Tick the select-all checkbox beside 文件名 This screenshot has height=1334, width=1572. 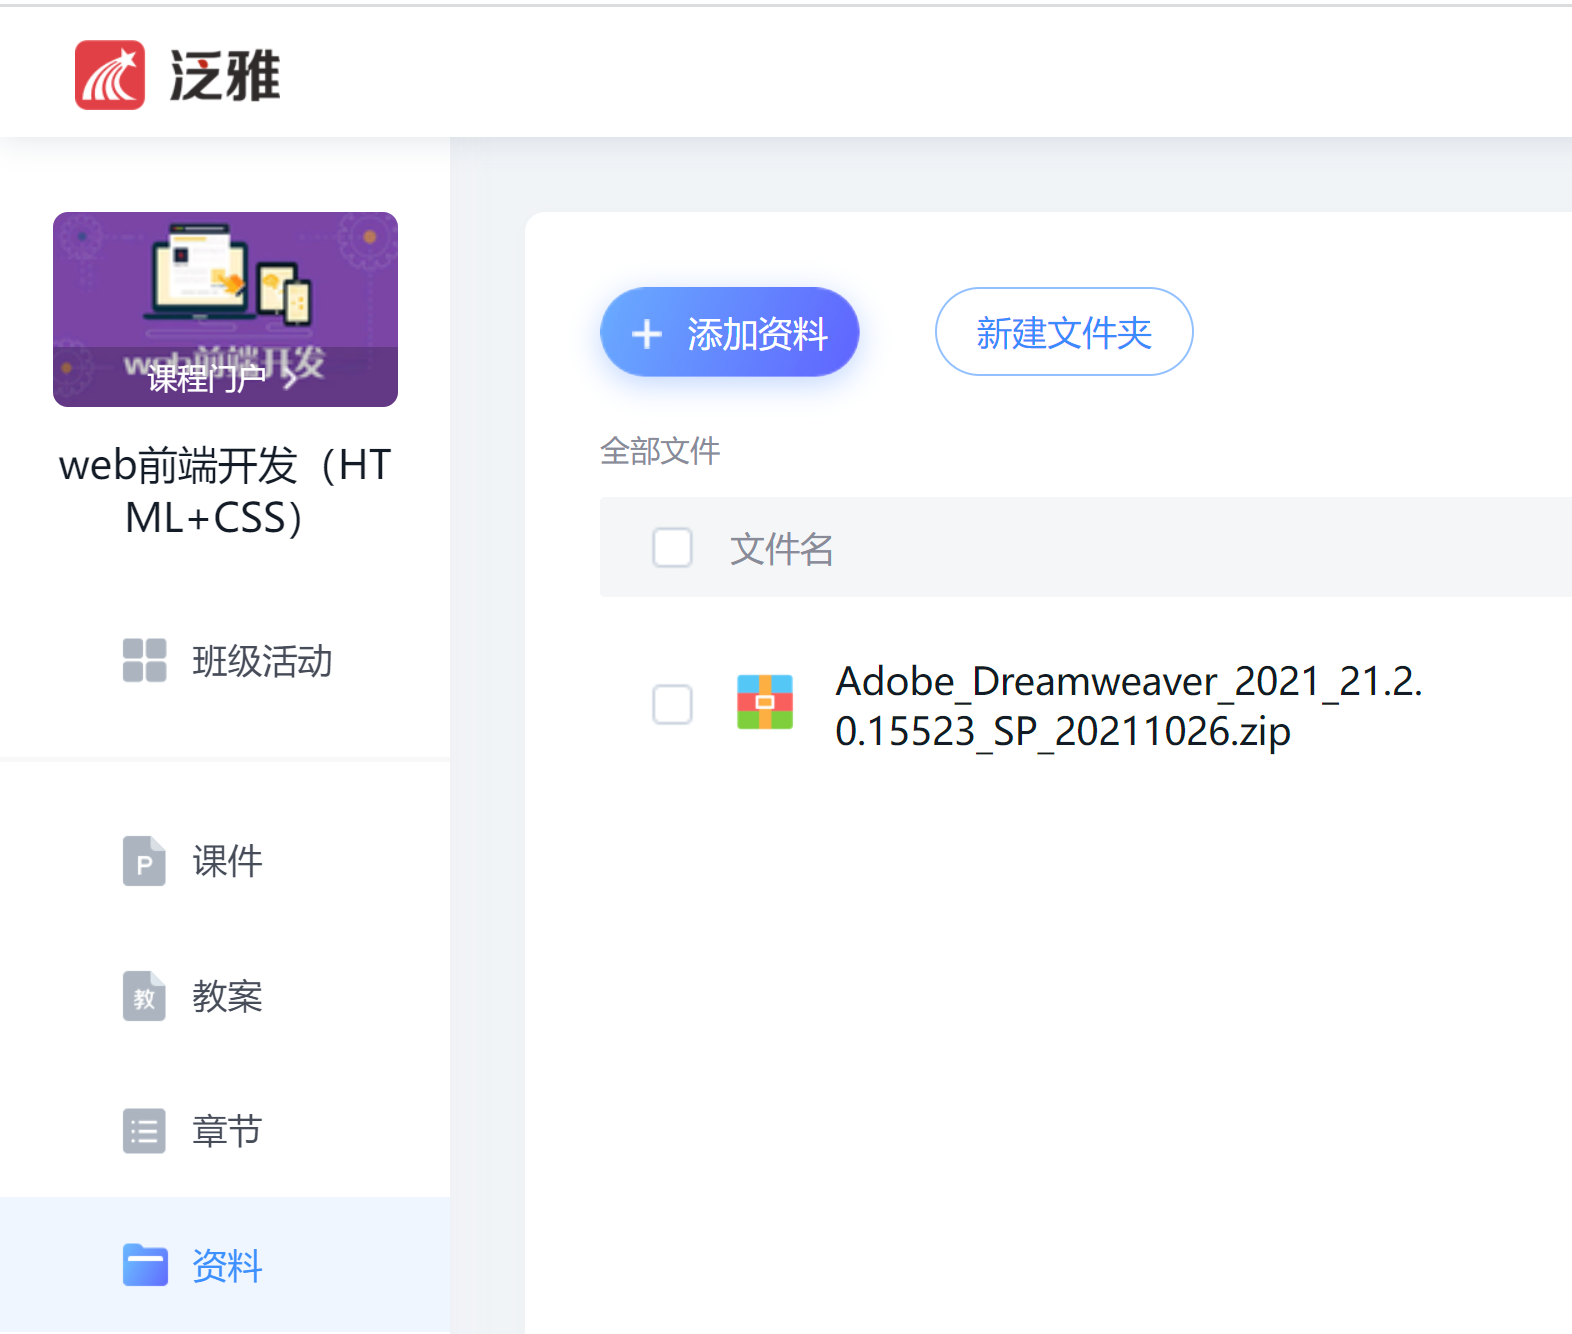coord(672,548)
